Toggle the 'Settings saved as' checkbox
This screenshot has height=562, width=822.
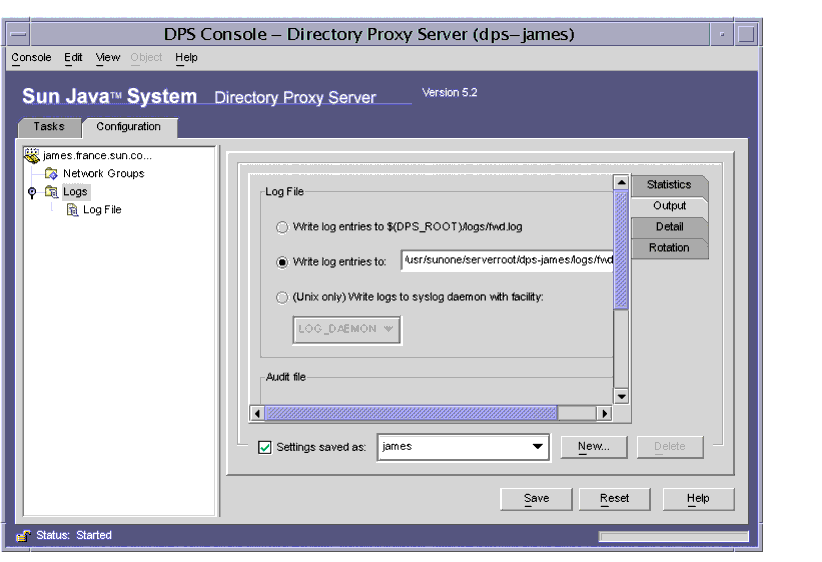click(265, 447)
